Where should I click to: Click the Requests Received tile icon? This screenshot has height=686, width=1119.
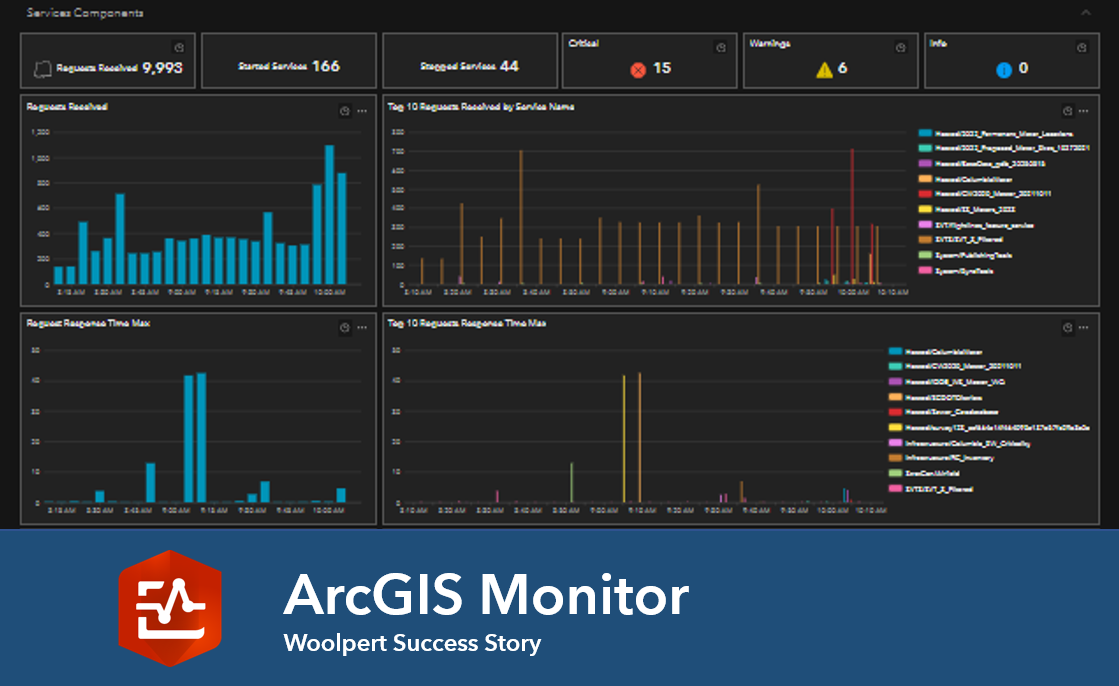(43, 69)
